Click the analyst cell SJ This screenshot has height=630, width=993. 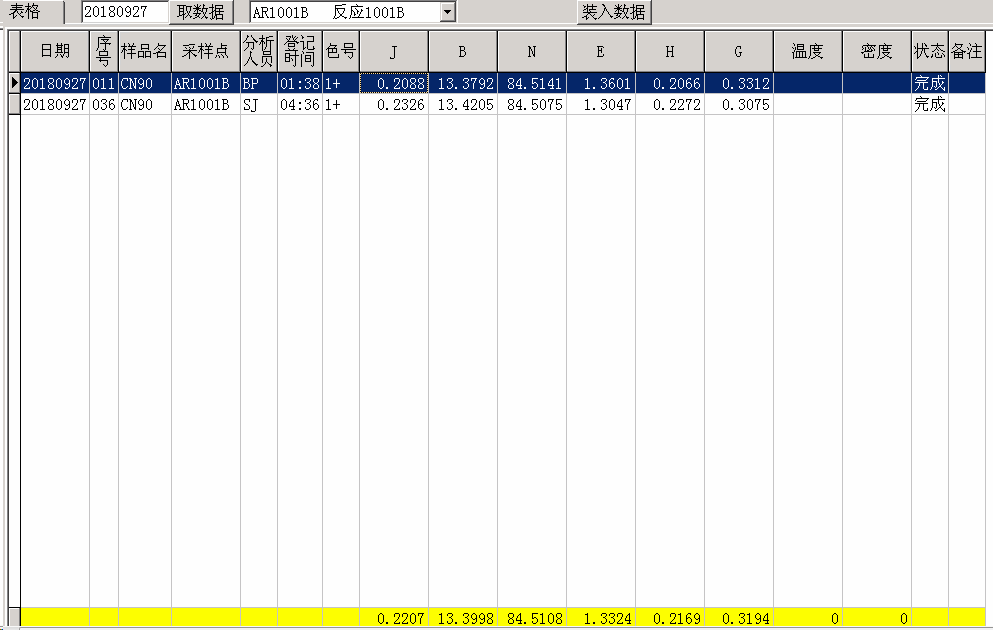tap(258, 104)
